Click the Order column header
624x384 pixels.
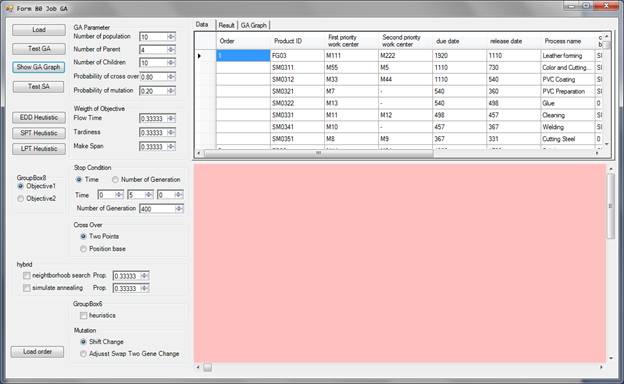tap(243, 41)
